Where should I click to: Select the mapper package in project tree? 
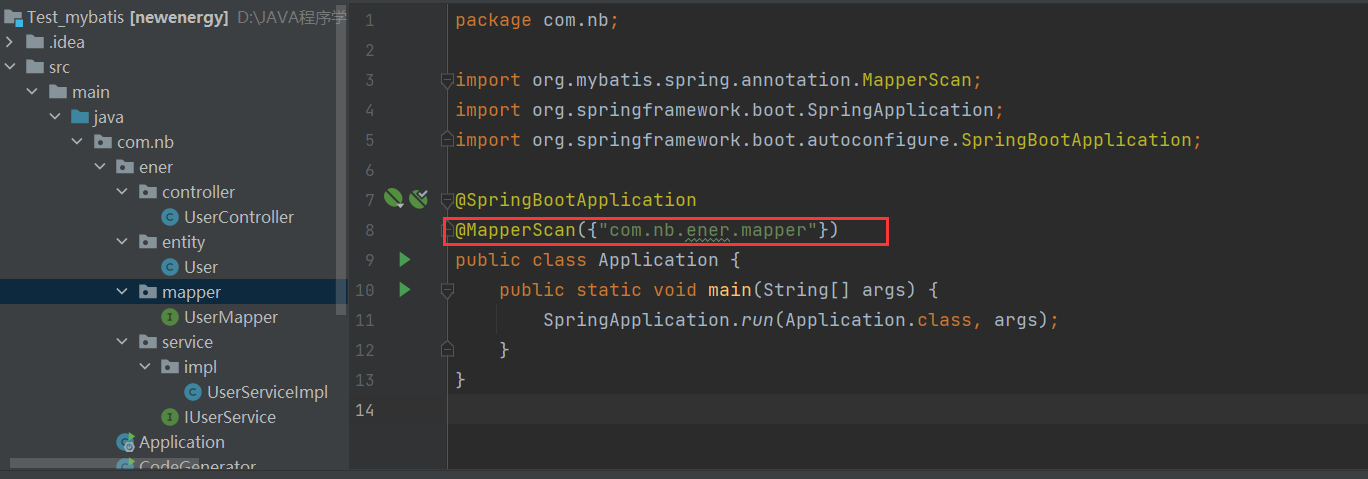click(x=191, y=292)
